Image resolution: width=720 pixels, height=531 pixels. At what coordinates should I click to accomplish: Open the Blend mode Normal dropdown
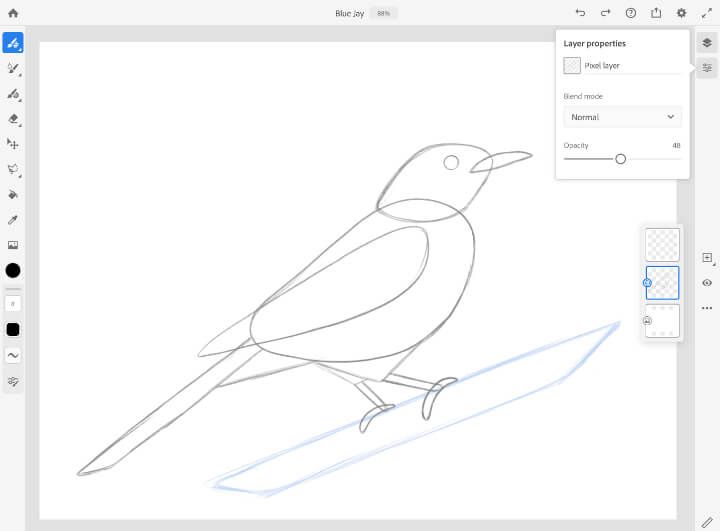622,117
